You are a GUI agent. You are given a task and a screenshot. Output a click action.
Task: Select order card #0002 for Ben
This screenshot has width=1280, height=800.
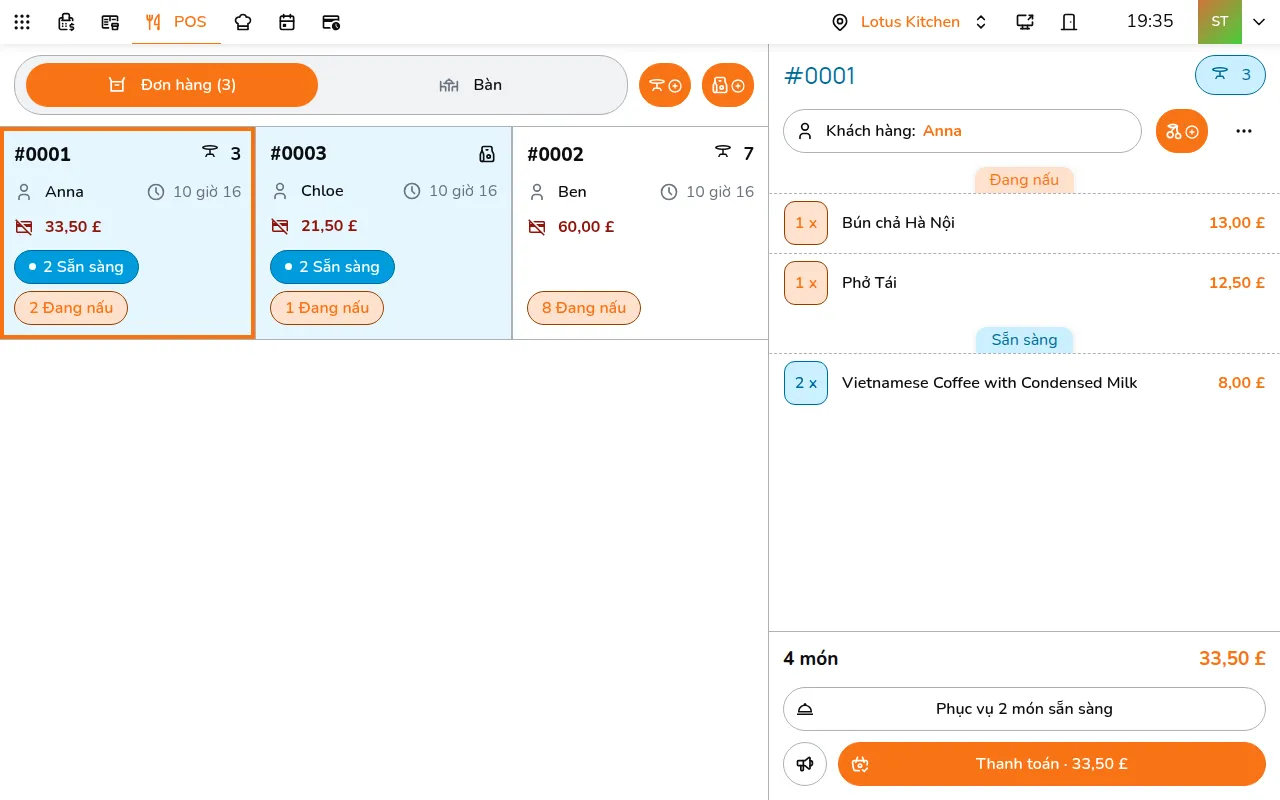[x=640, y=233]
